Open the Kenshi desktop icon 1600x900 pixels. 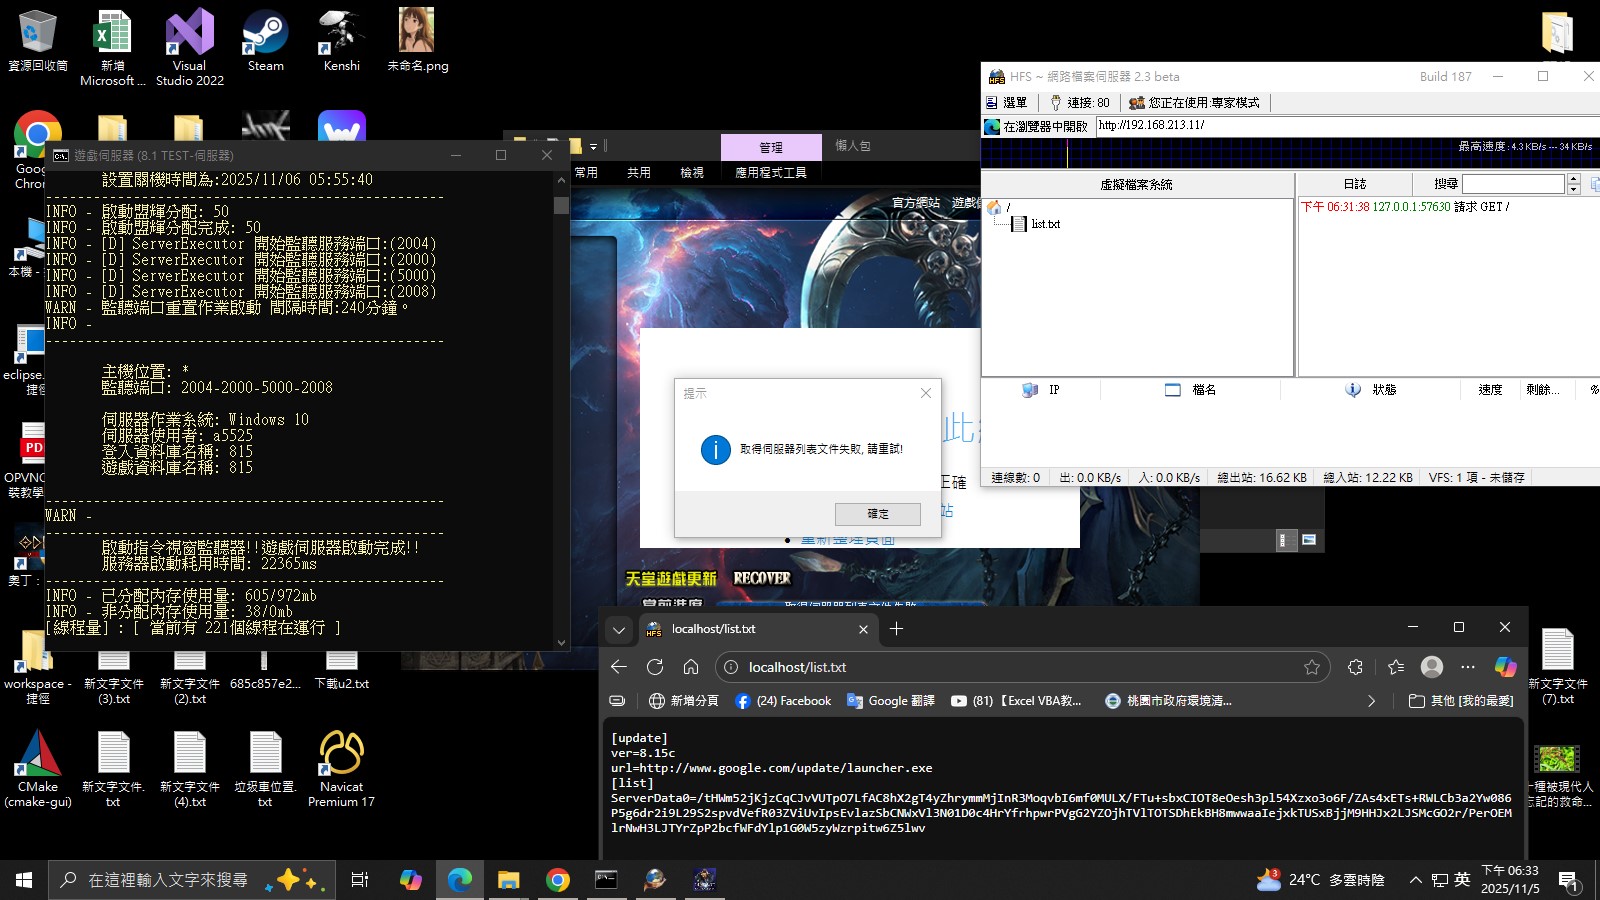pos(342,42)
